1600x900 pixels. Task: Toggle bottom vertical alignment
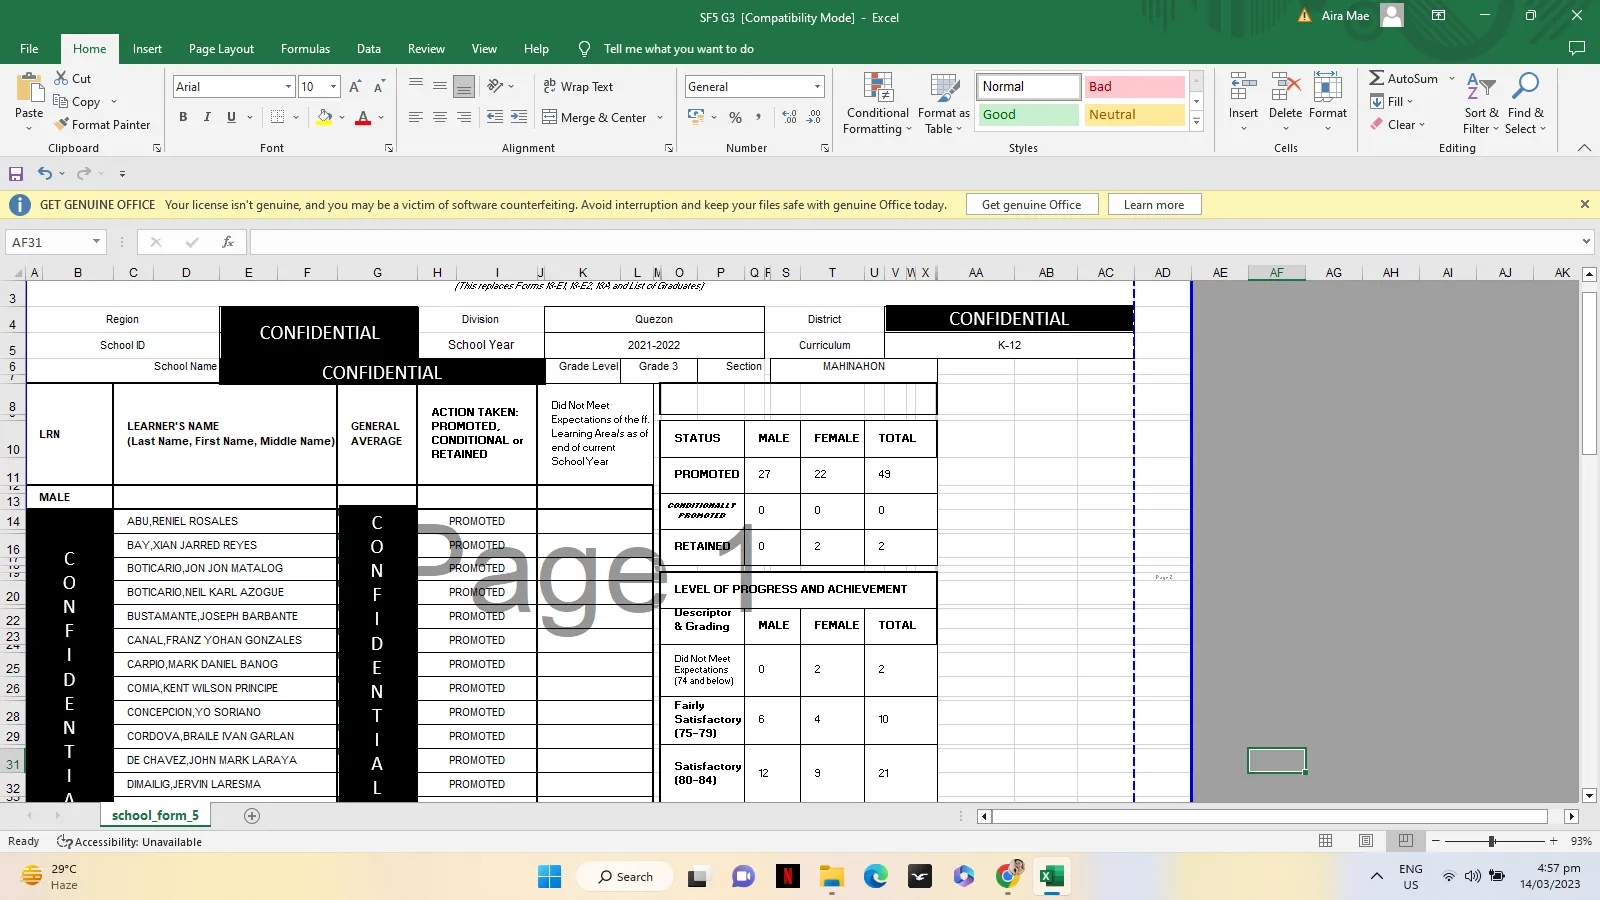(464, 87)
